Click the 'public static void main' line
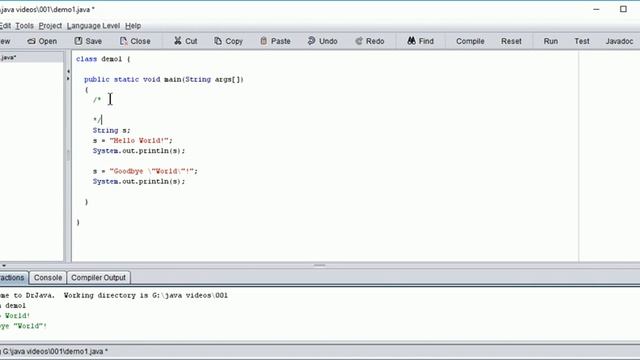 [164, 79]
